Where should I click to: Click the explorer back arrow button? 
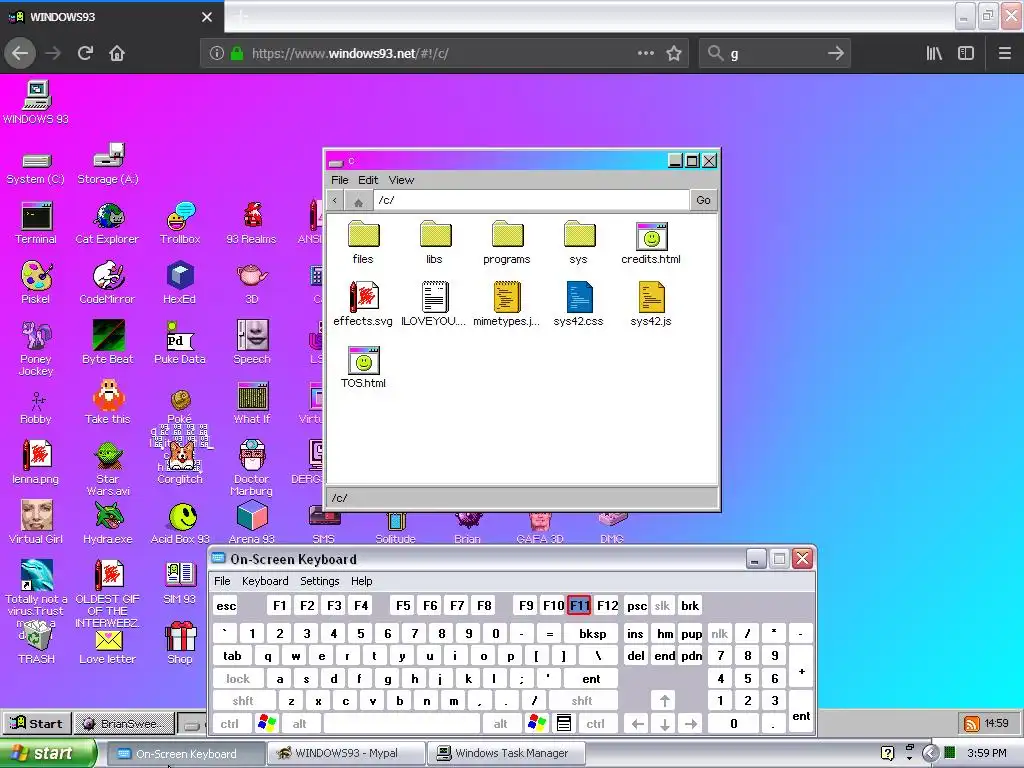pyautogui.click(x=335, y=200)
